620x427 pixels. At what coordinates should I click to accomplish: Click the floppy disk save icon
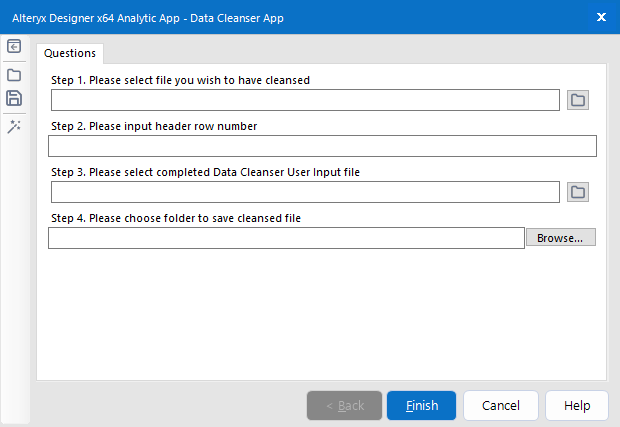14,98
